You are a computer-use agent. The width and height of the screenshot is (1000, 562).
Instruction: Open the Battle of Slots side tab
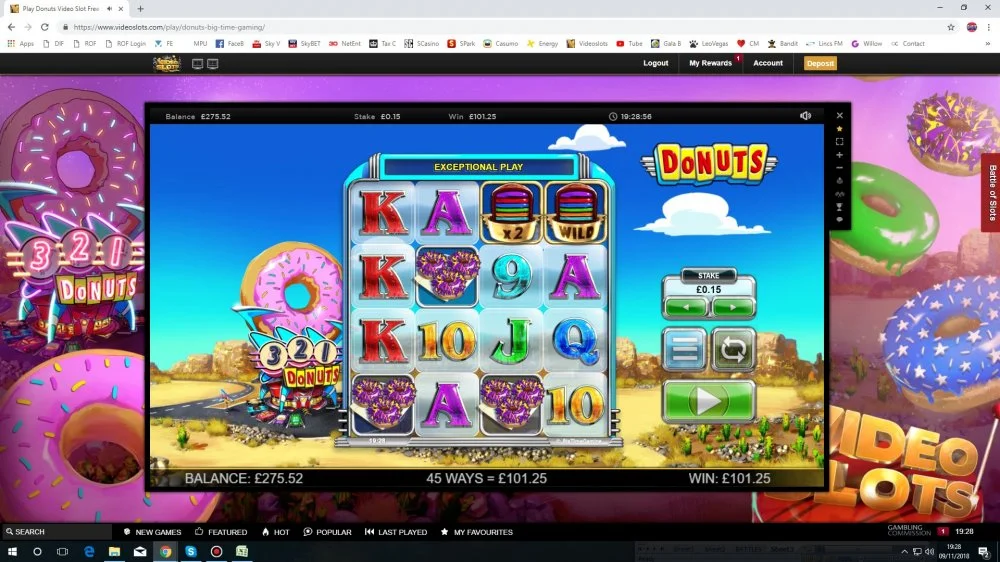[992, 192]
